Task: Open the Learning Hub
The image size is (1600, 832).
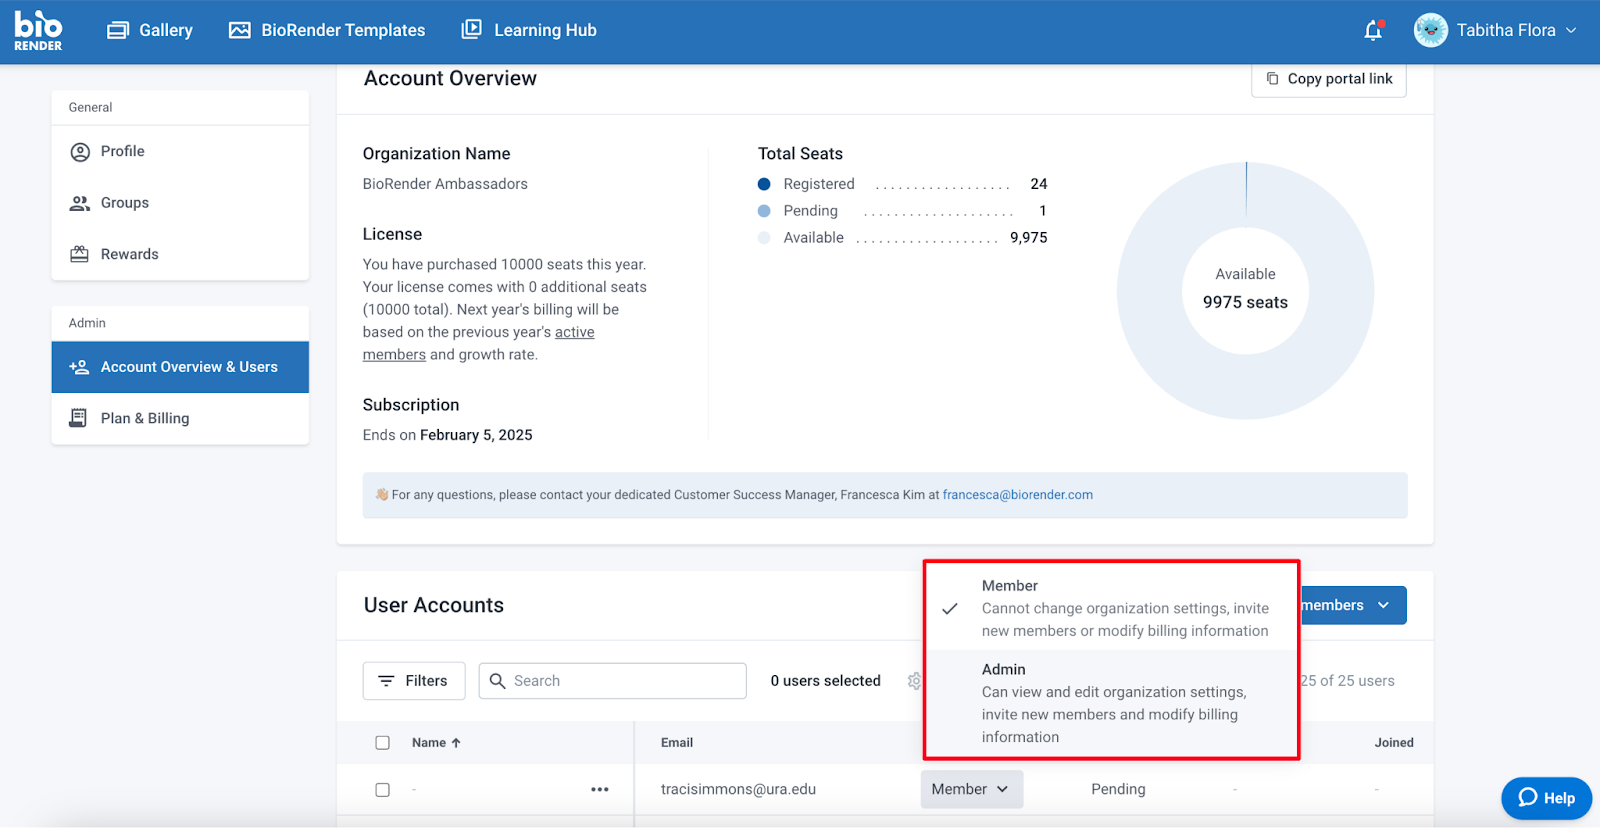Action: (529, 31)
